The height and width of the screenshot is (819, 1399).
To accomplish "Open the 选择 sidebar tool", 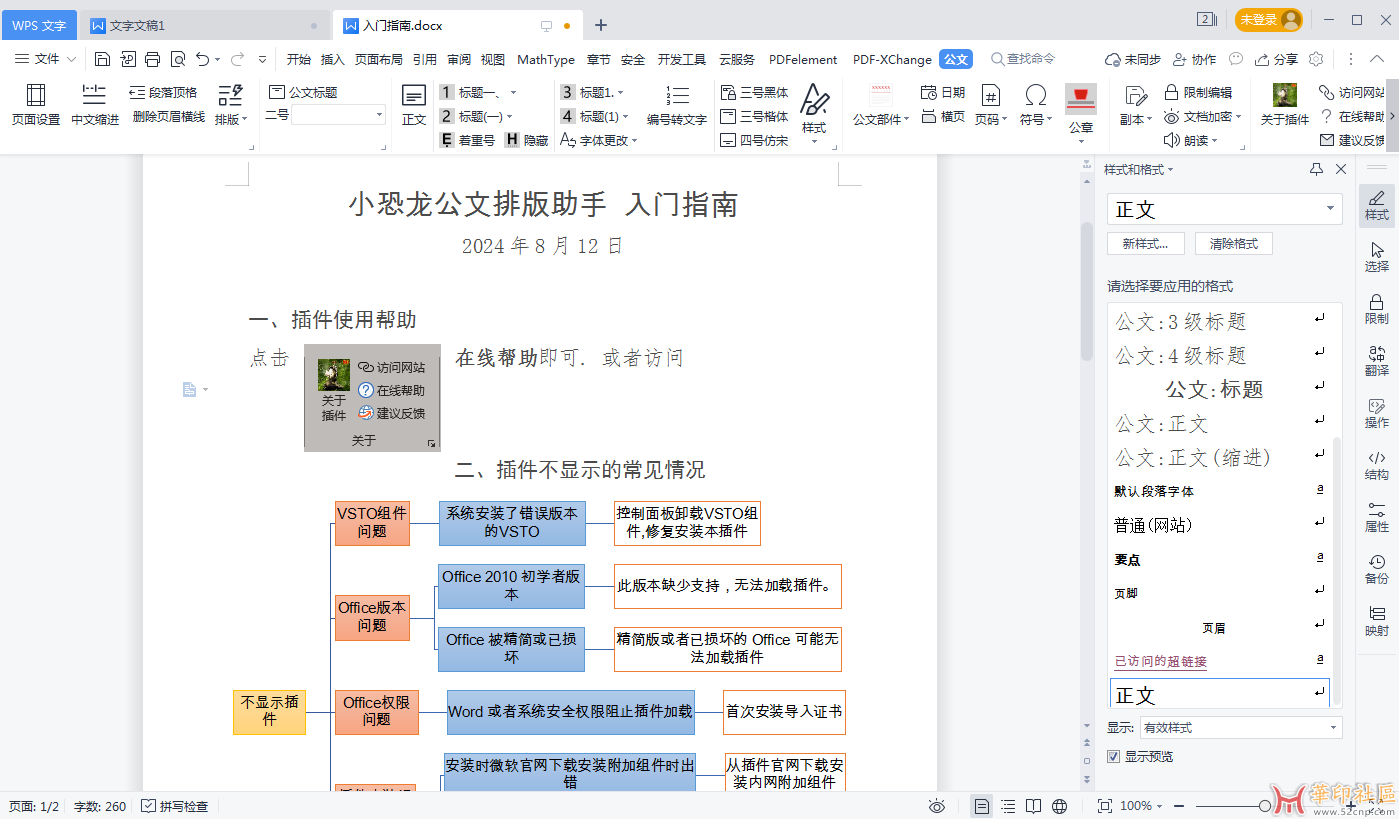I will (1377, 256).
